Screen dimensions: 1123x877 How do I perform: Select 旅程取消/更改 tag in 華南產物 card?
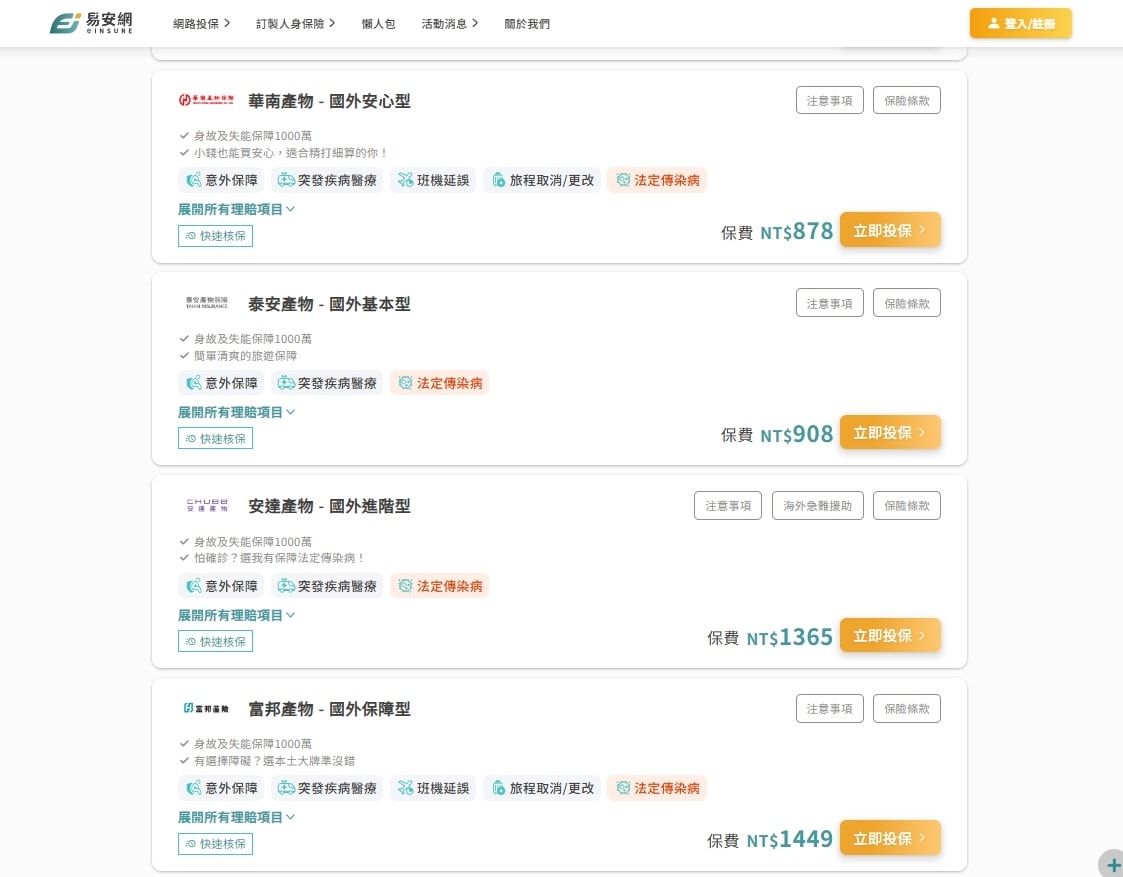(541, 180)
